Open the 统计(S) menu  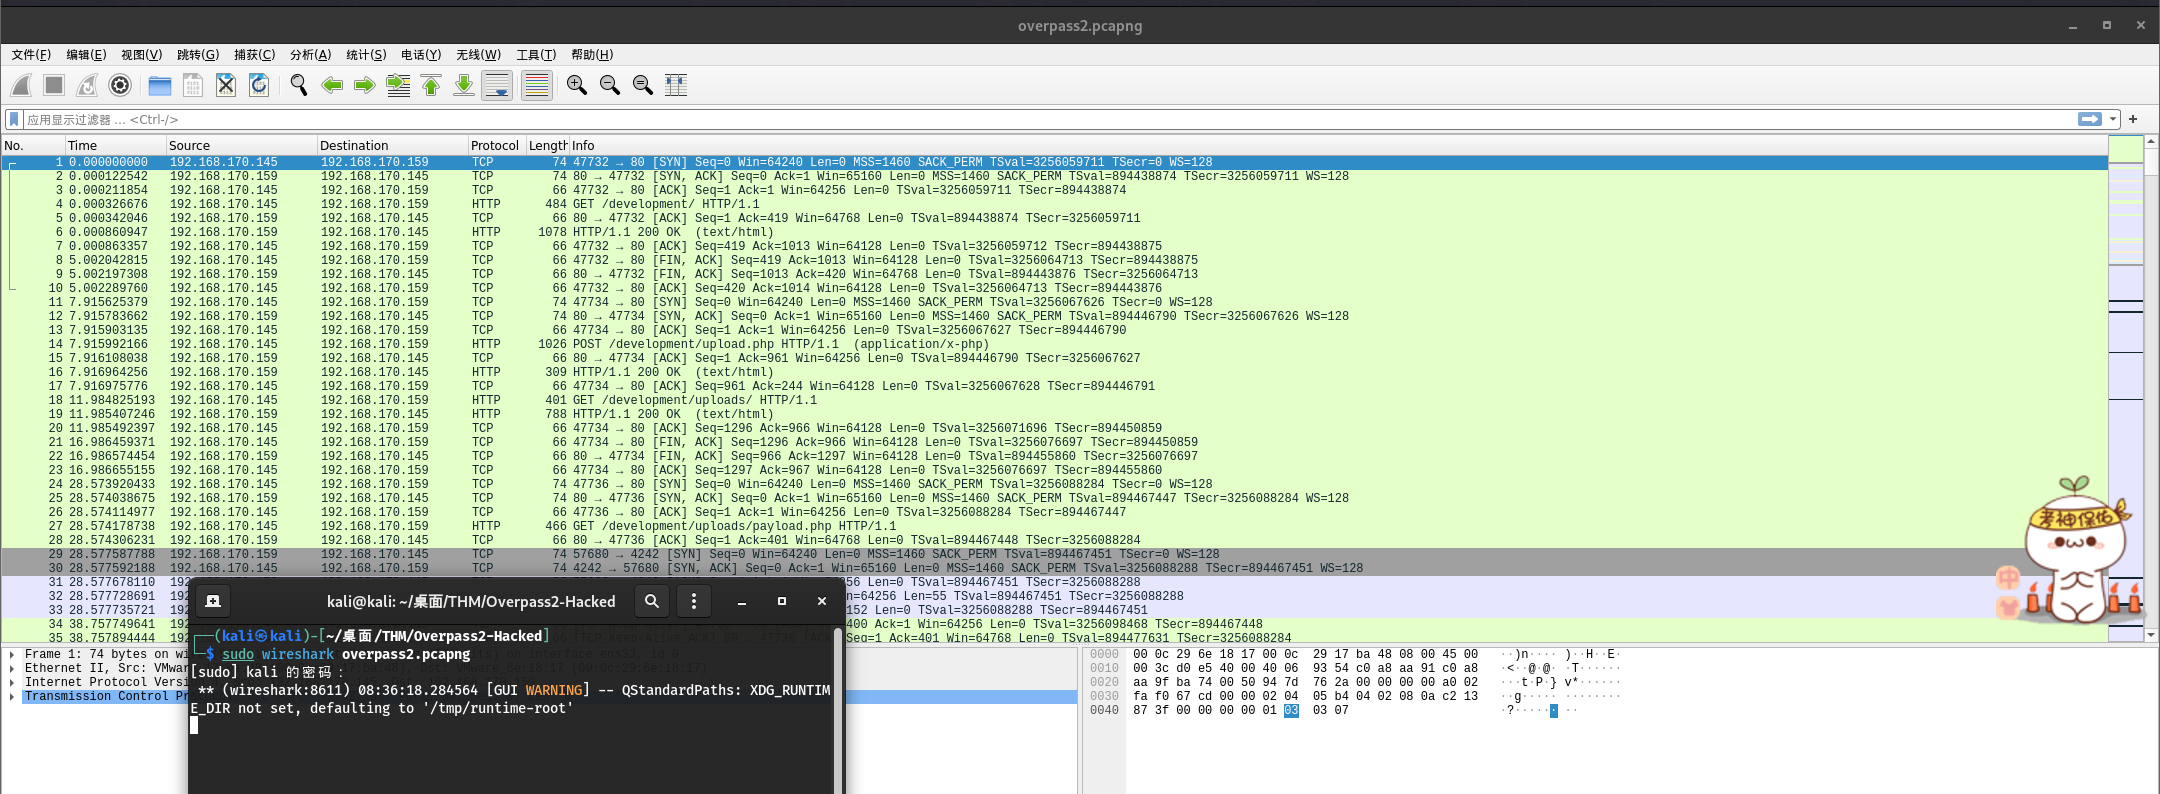366,55
